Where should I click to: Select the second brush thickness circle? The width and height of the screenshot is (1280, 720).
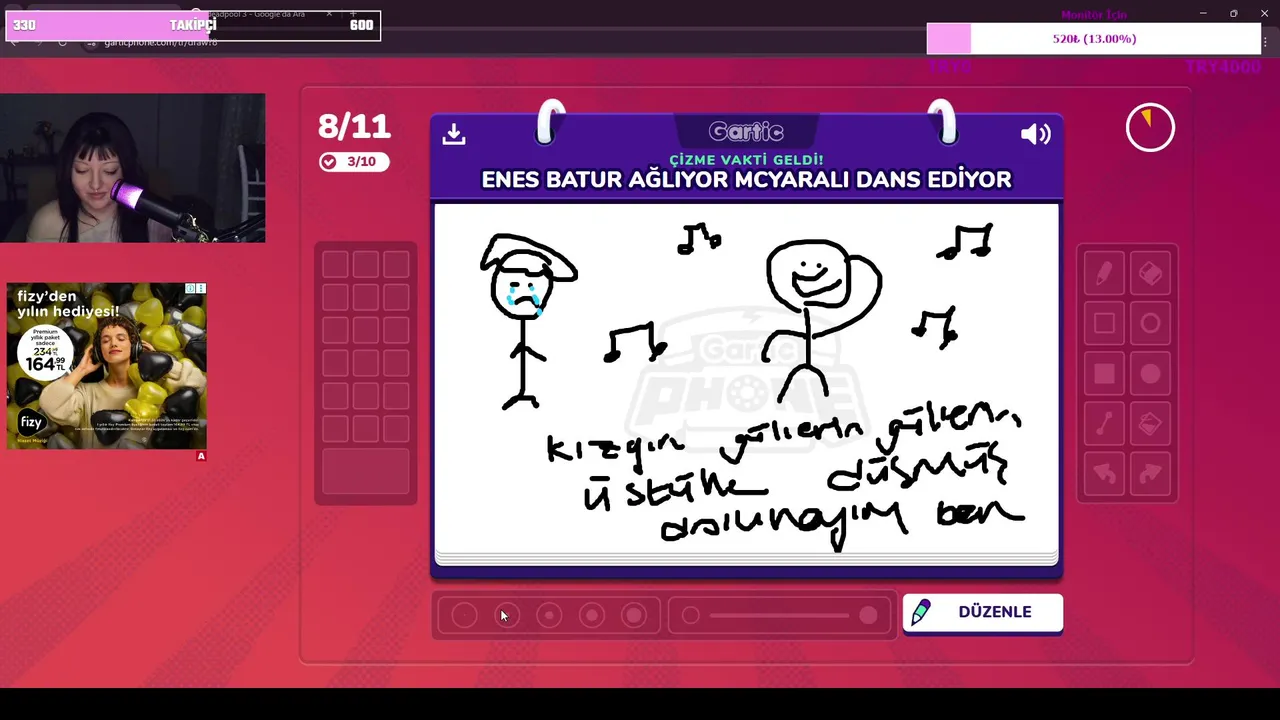tap(506, 616)
